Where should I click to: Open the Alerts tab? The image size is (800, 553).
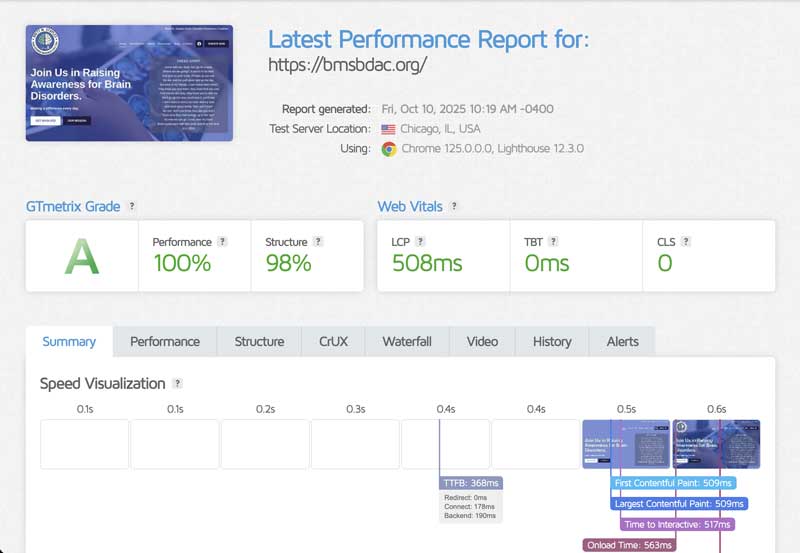pyautogui.click(x=622, y=342)
